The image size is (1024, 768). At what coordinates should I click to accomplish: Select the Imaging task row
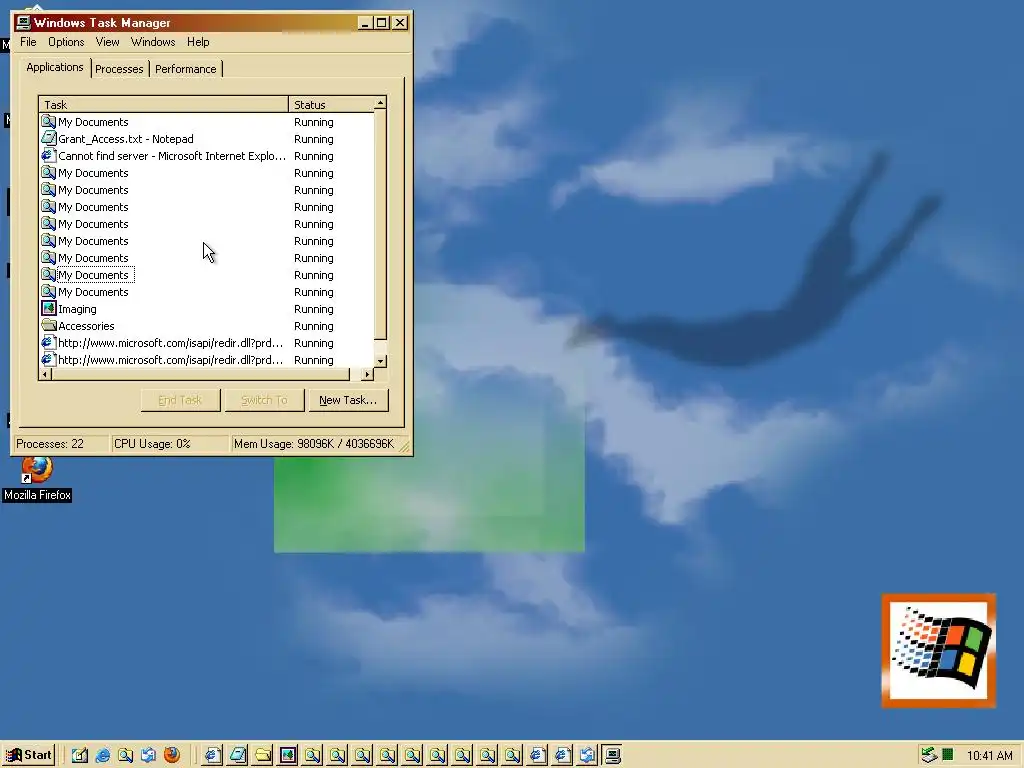click(206, 309)
